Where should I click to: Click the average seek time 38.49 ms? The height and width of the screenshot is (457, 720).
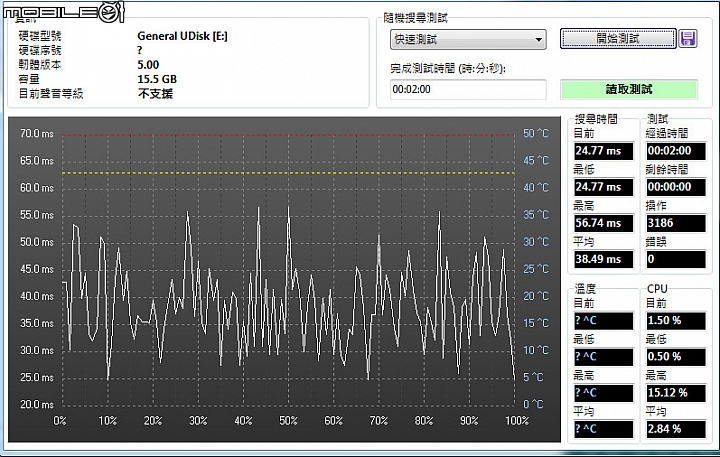603,259
